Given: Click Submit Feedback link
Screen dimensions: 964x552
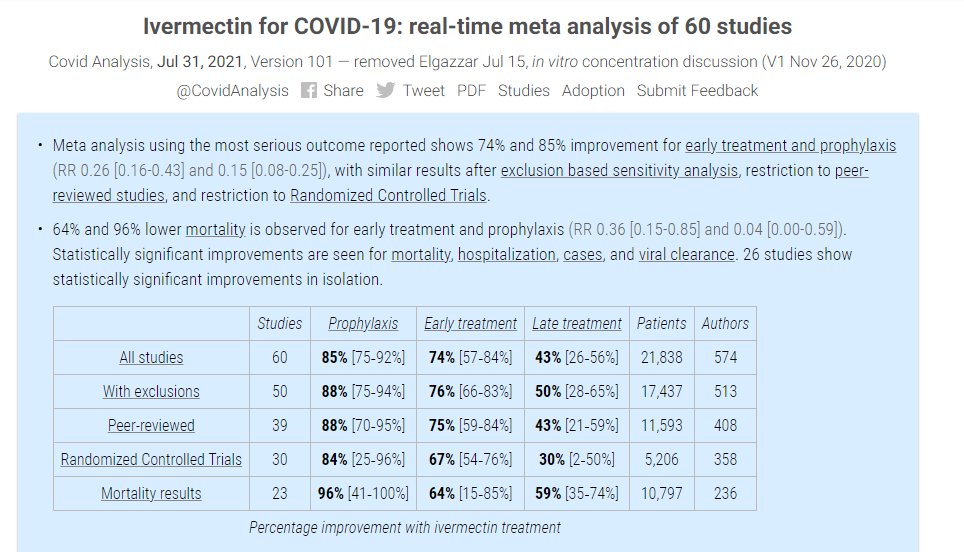Looking at the screenshot, I should [x=697, y=90].
